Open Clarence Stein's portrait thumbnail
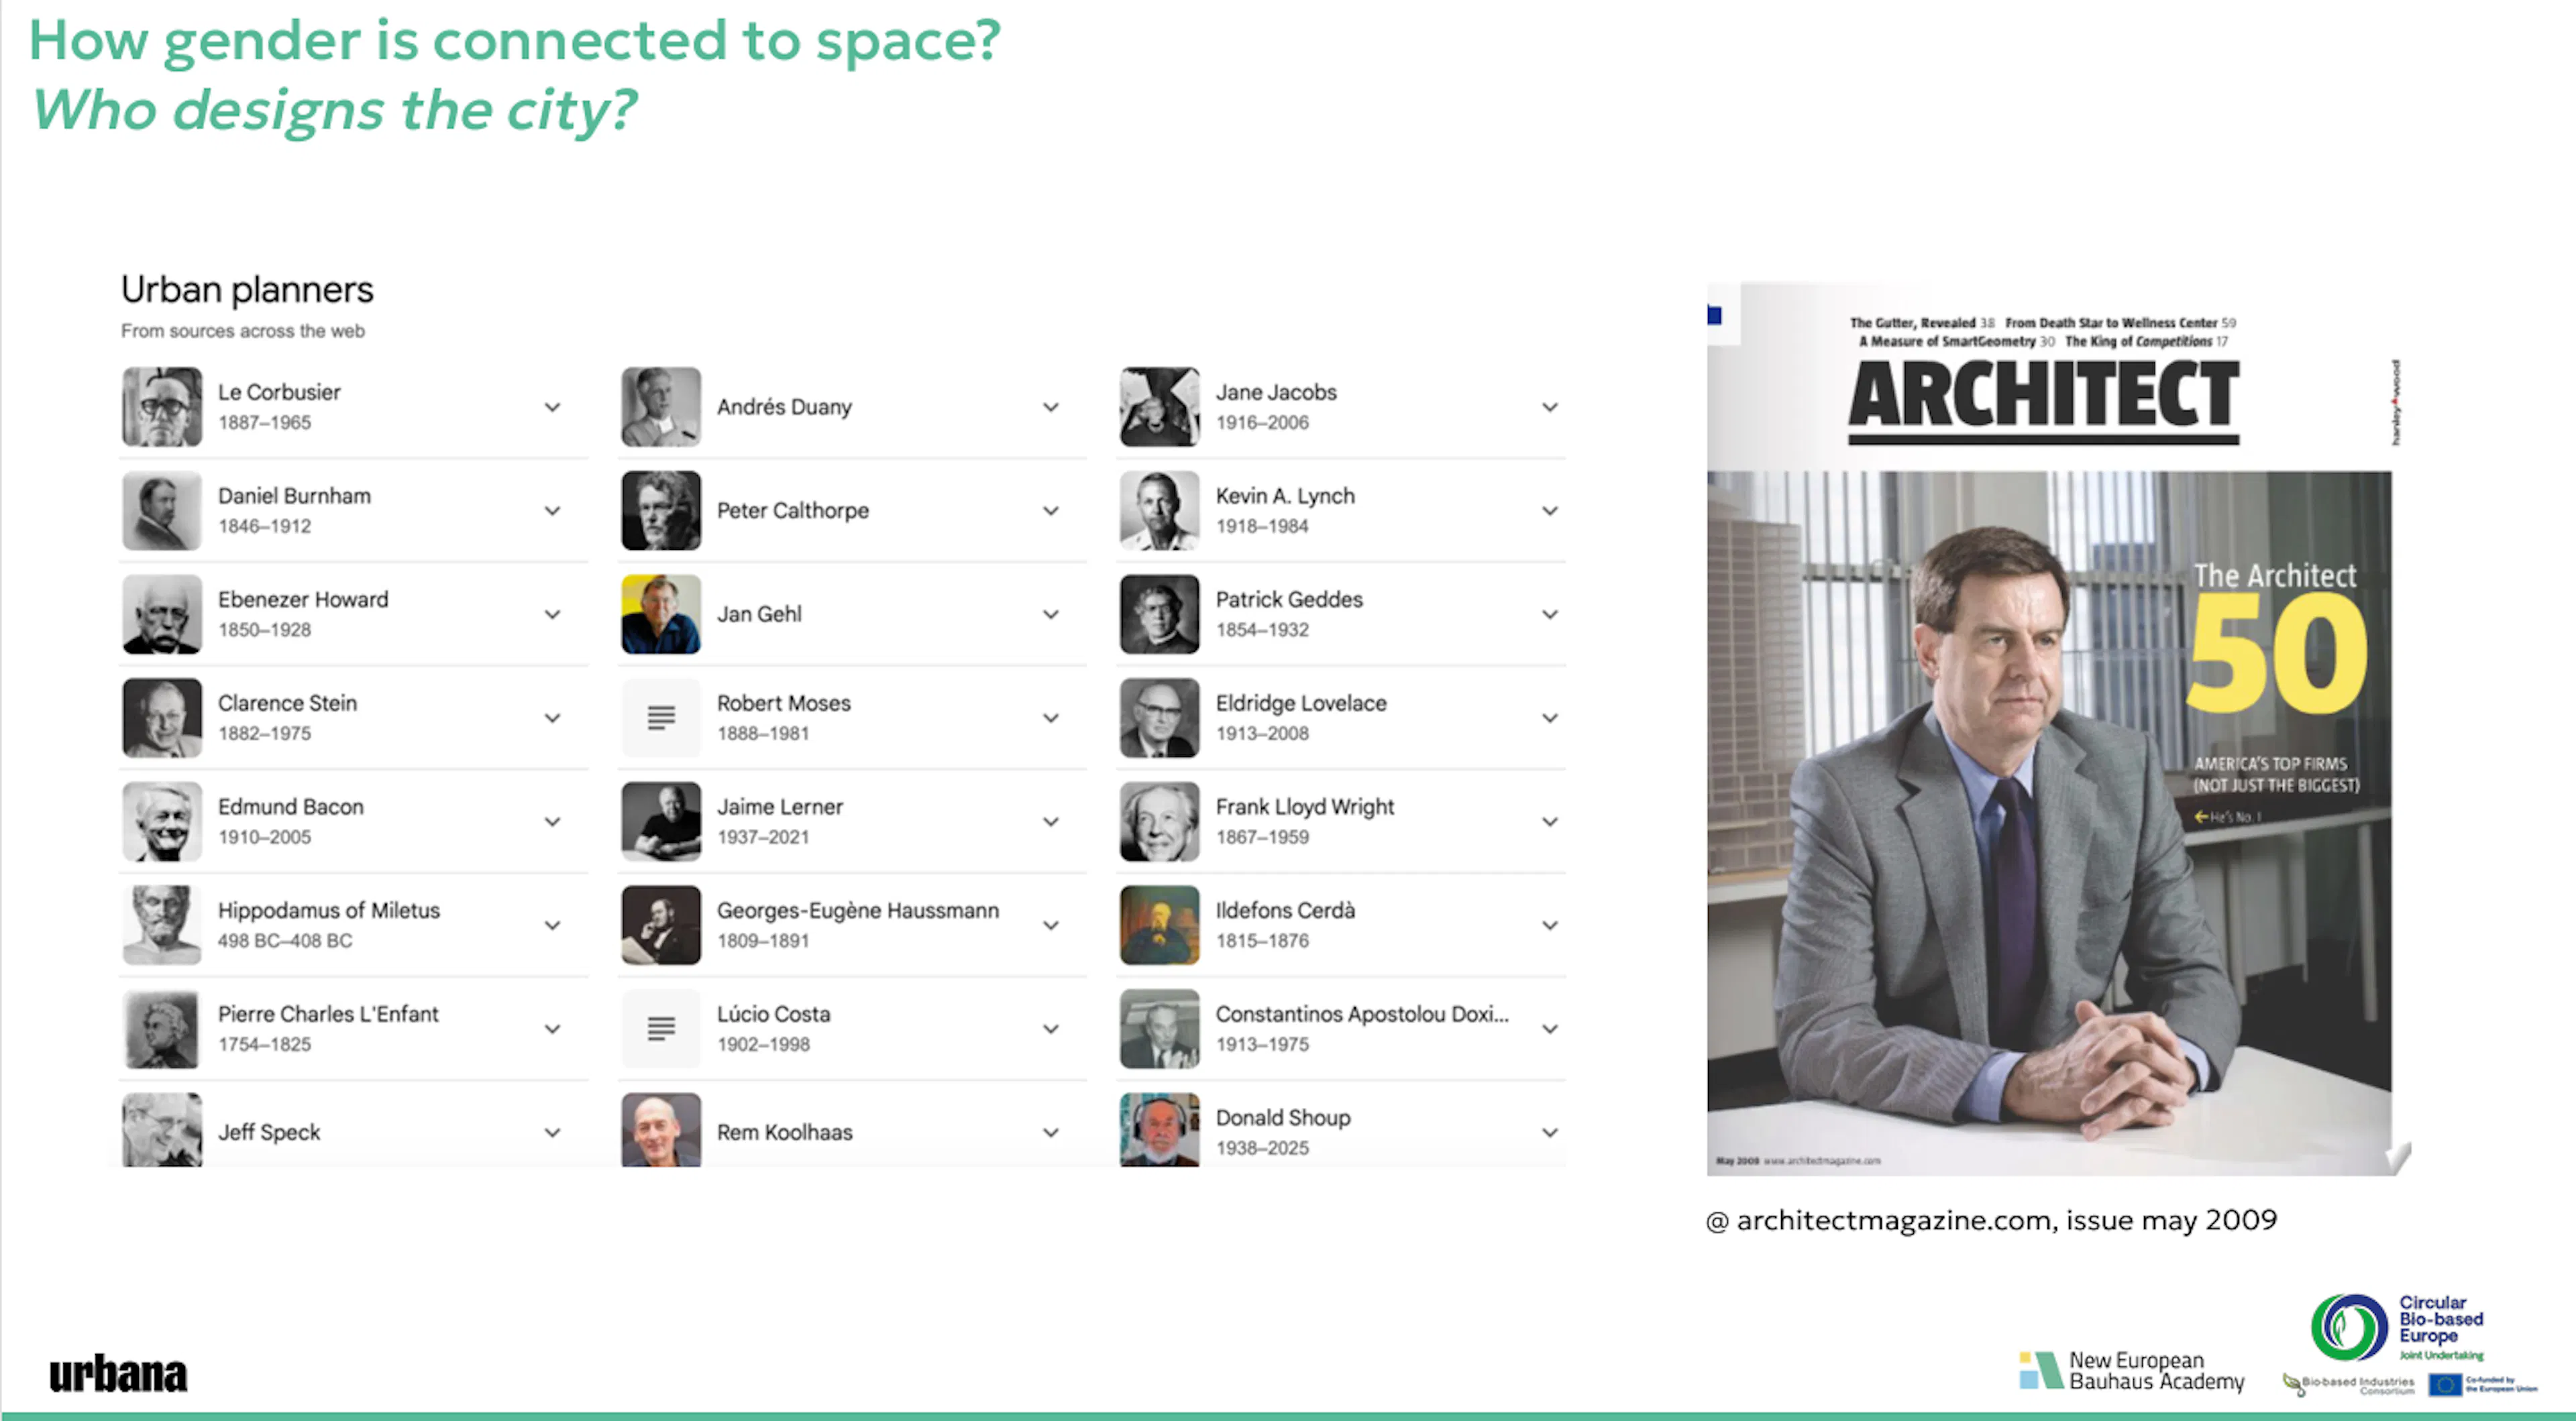Viewport: 2576px width, 1421px height. pos(162,718)
